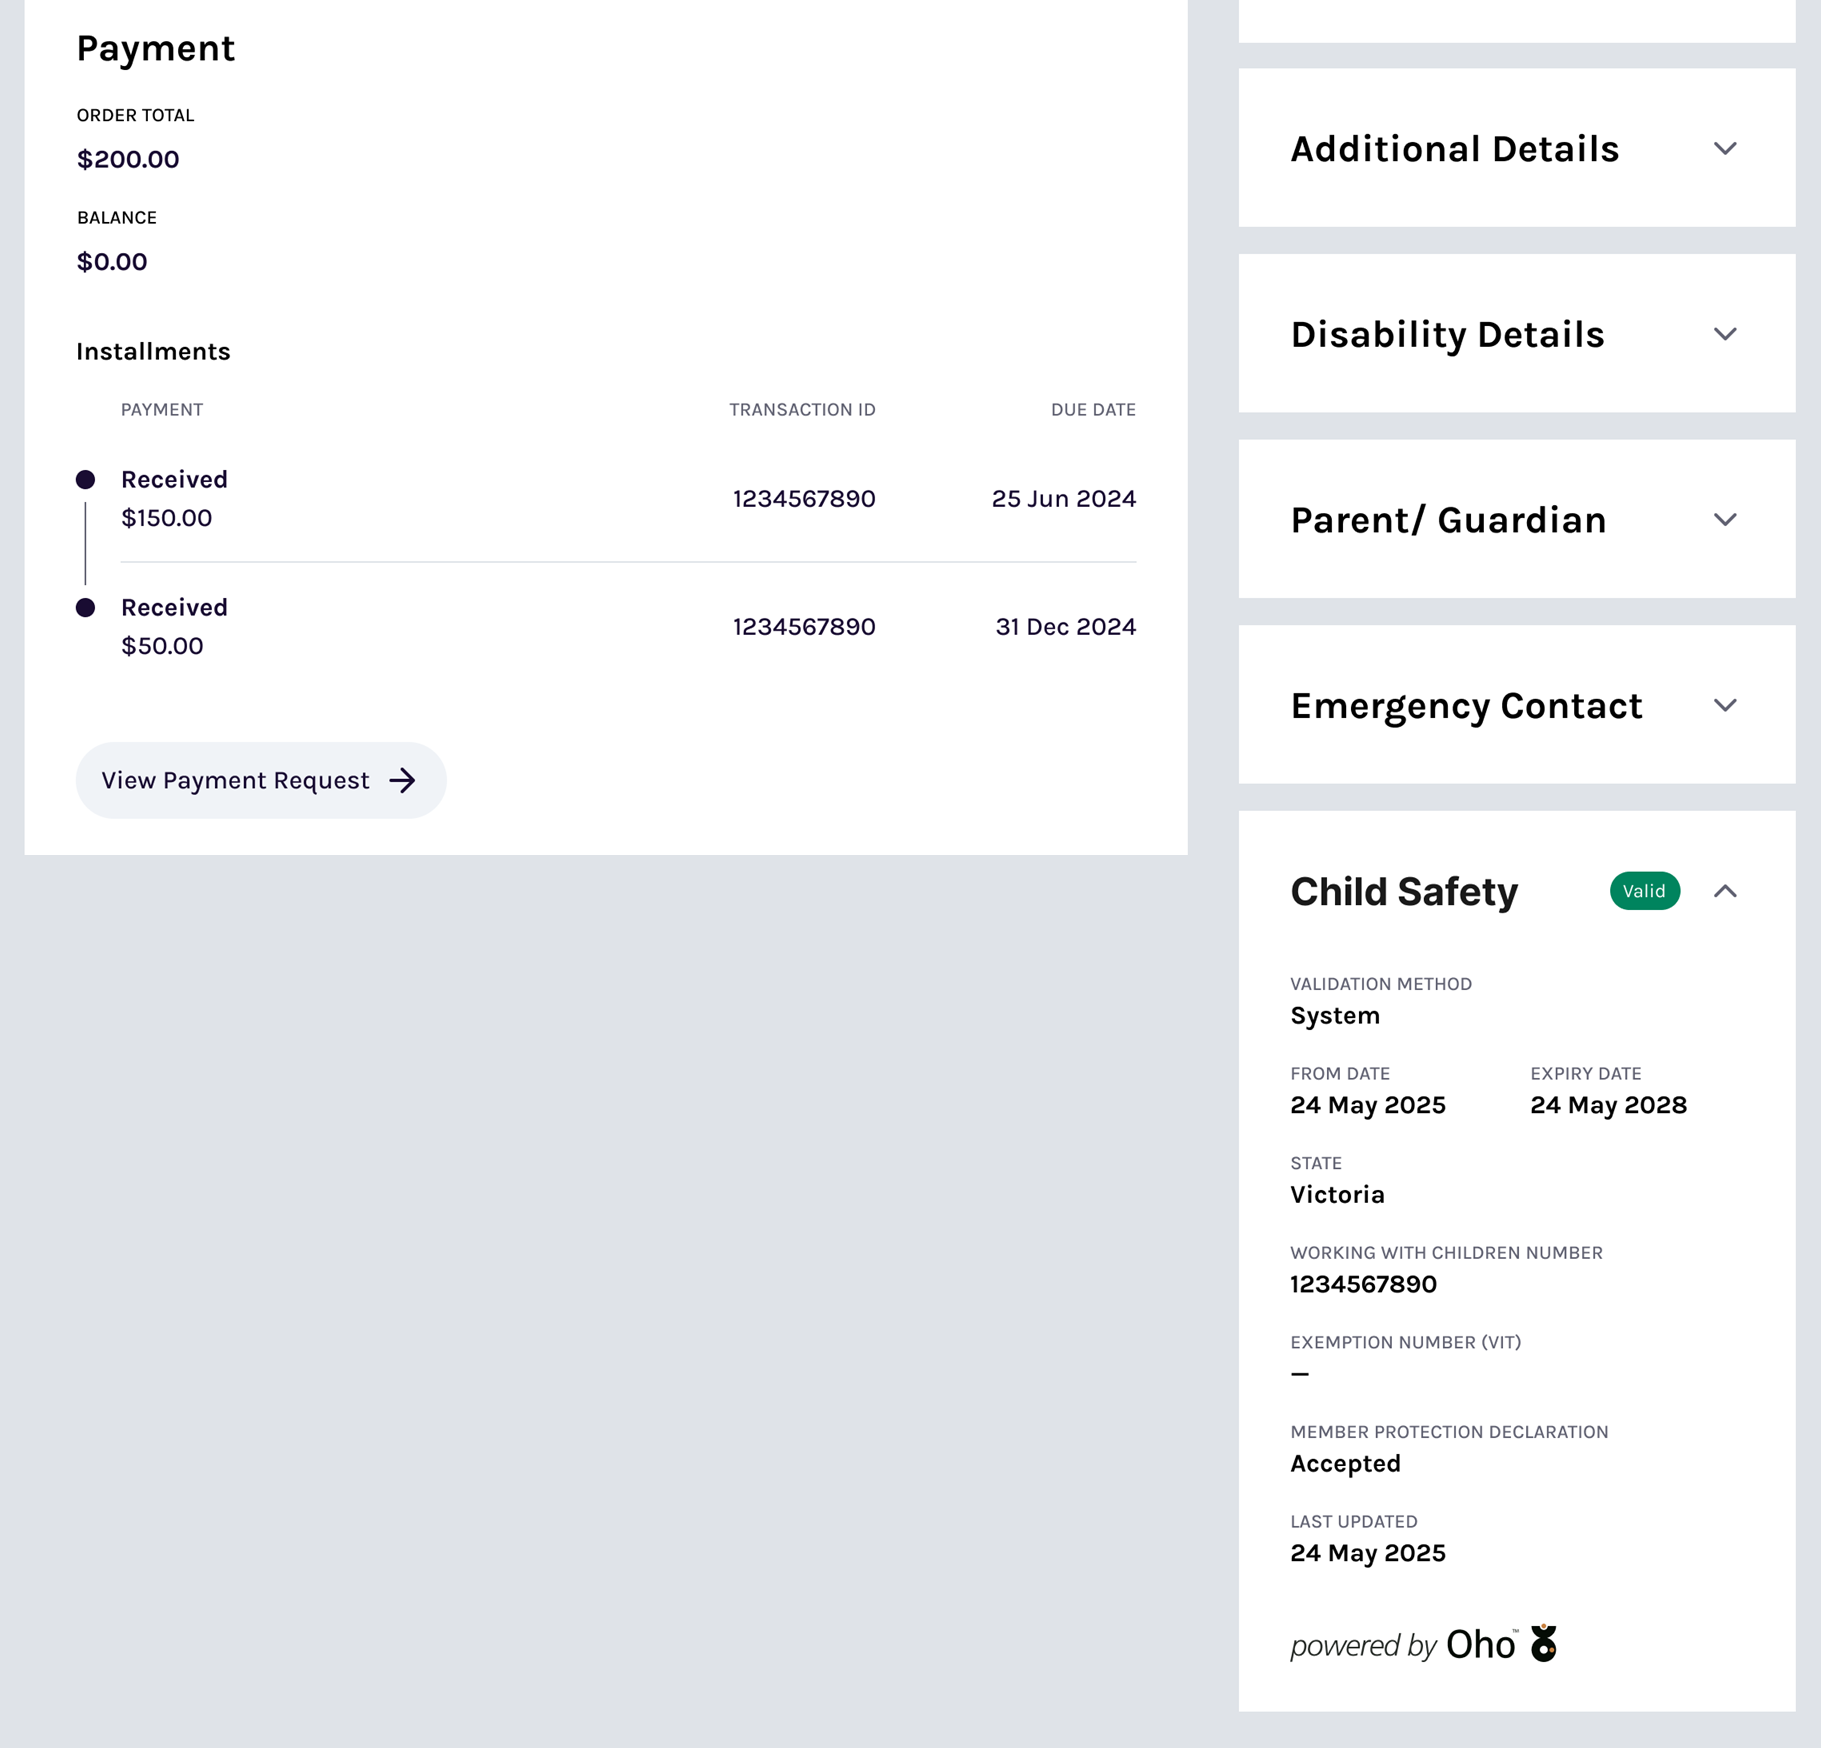Click the first installment status dot
Screen dimensions: 1821x1748
86,480
